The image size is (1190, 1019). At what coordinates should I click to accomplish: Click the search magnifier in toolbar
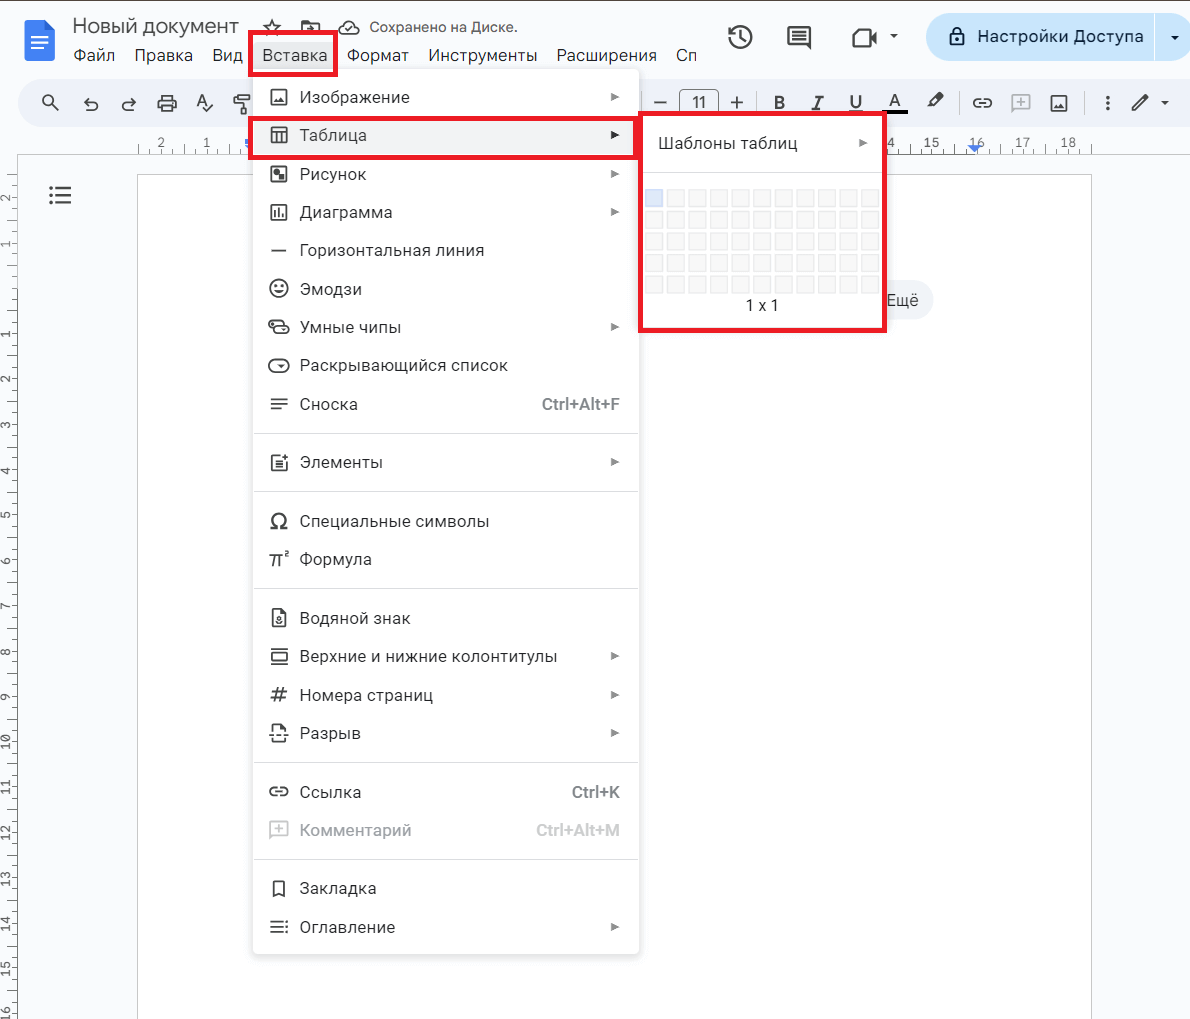51,102
